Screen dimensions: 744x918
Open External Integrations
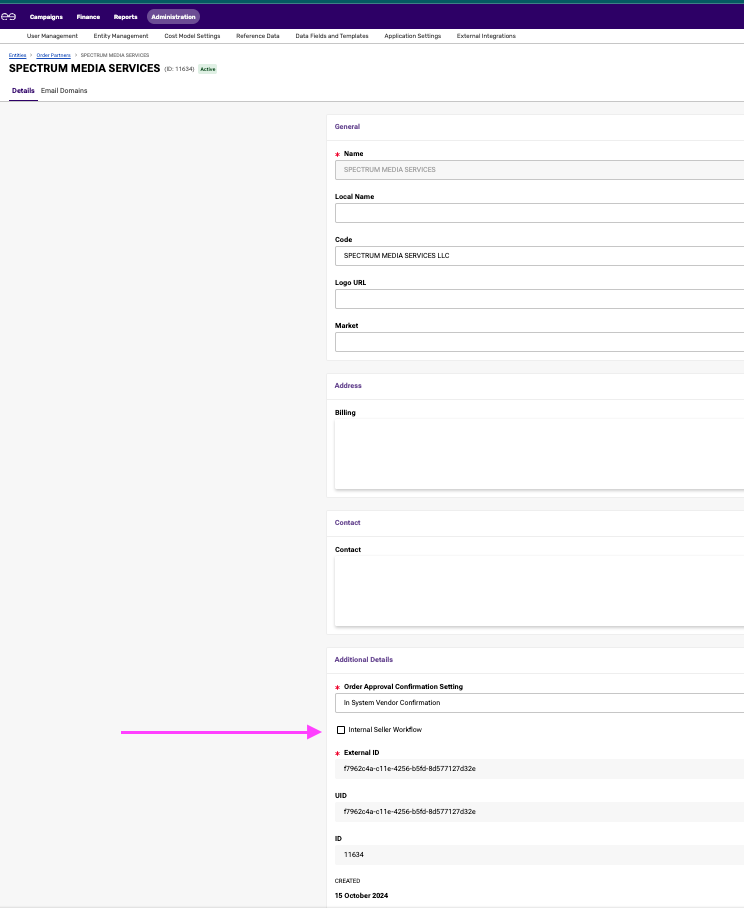486,36
